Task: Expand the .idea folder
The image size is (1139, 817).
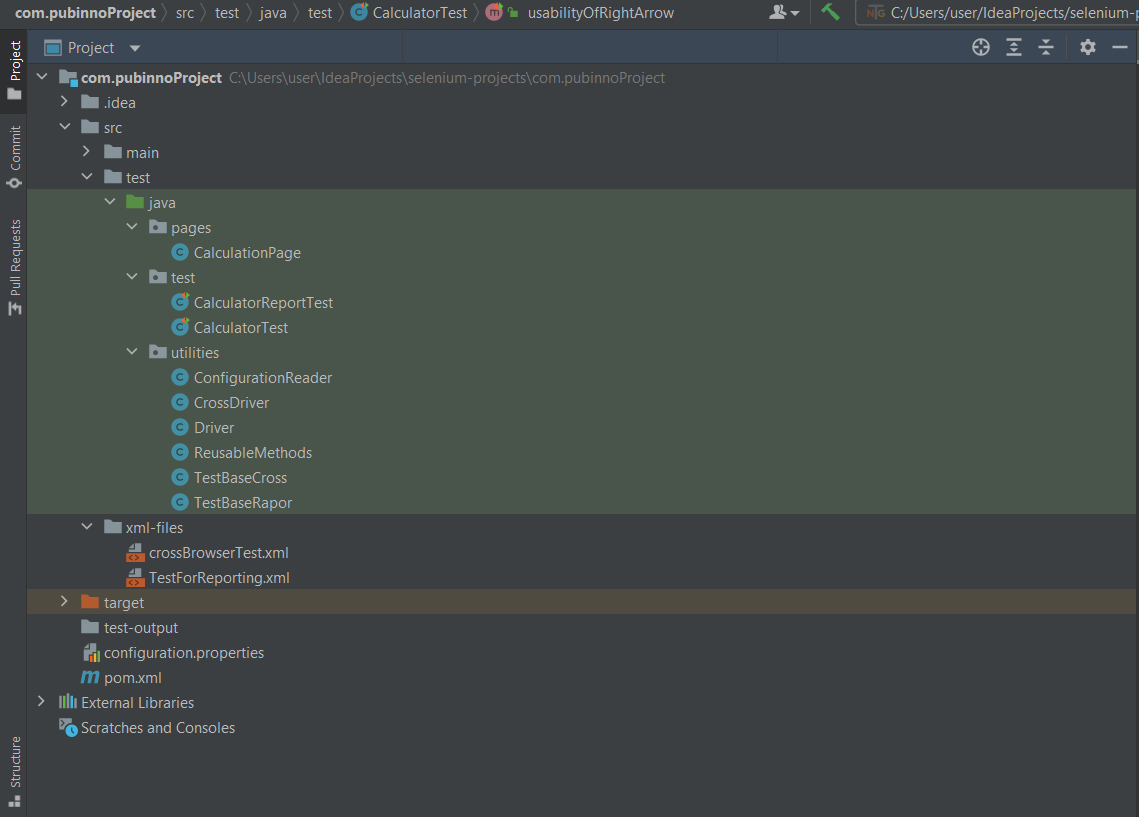Action: coord(65,102)
